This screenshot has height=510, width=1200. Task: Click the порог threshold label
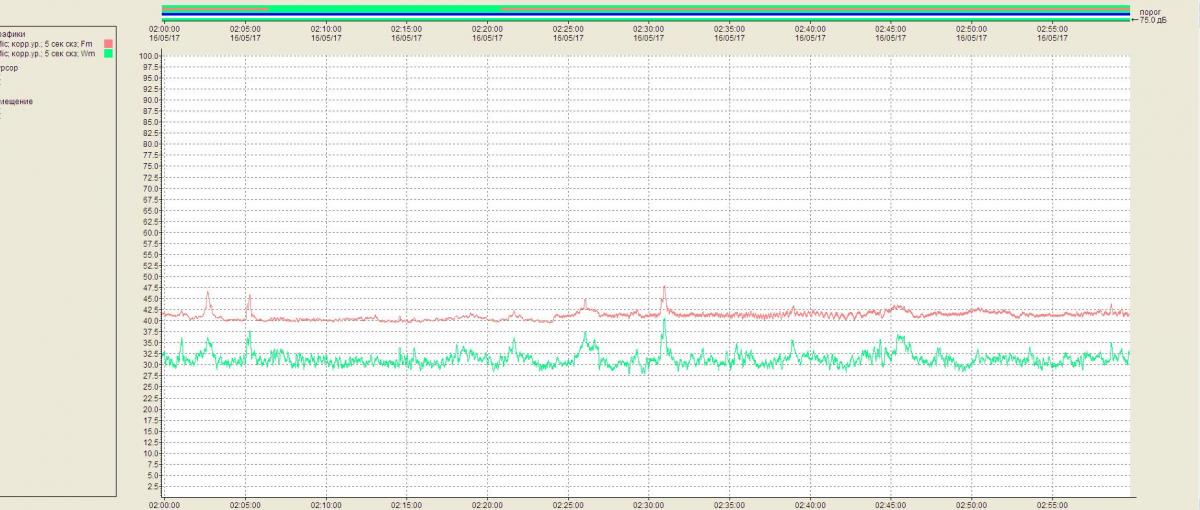1148,11
